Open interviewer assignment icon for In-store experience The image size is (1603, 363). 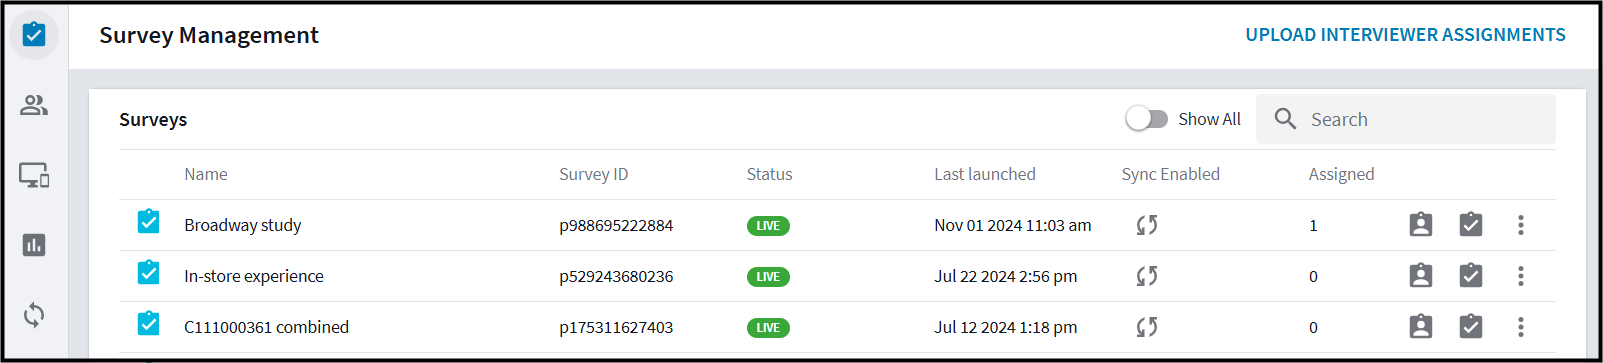coord(1421,275)
